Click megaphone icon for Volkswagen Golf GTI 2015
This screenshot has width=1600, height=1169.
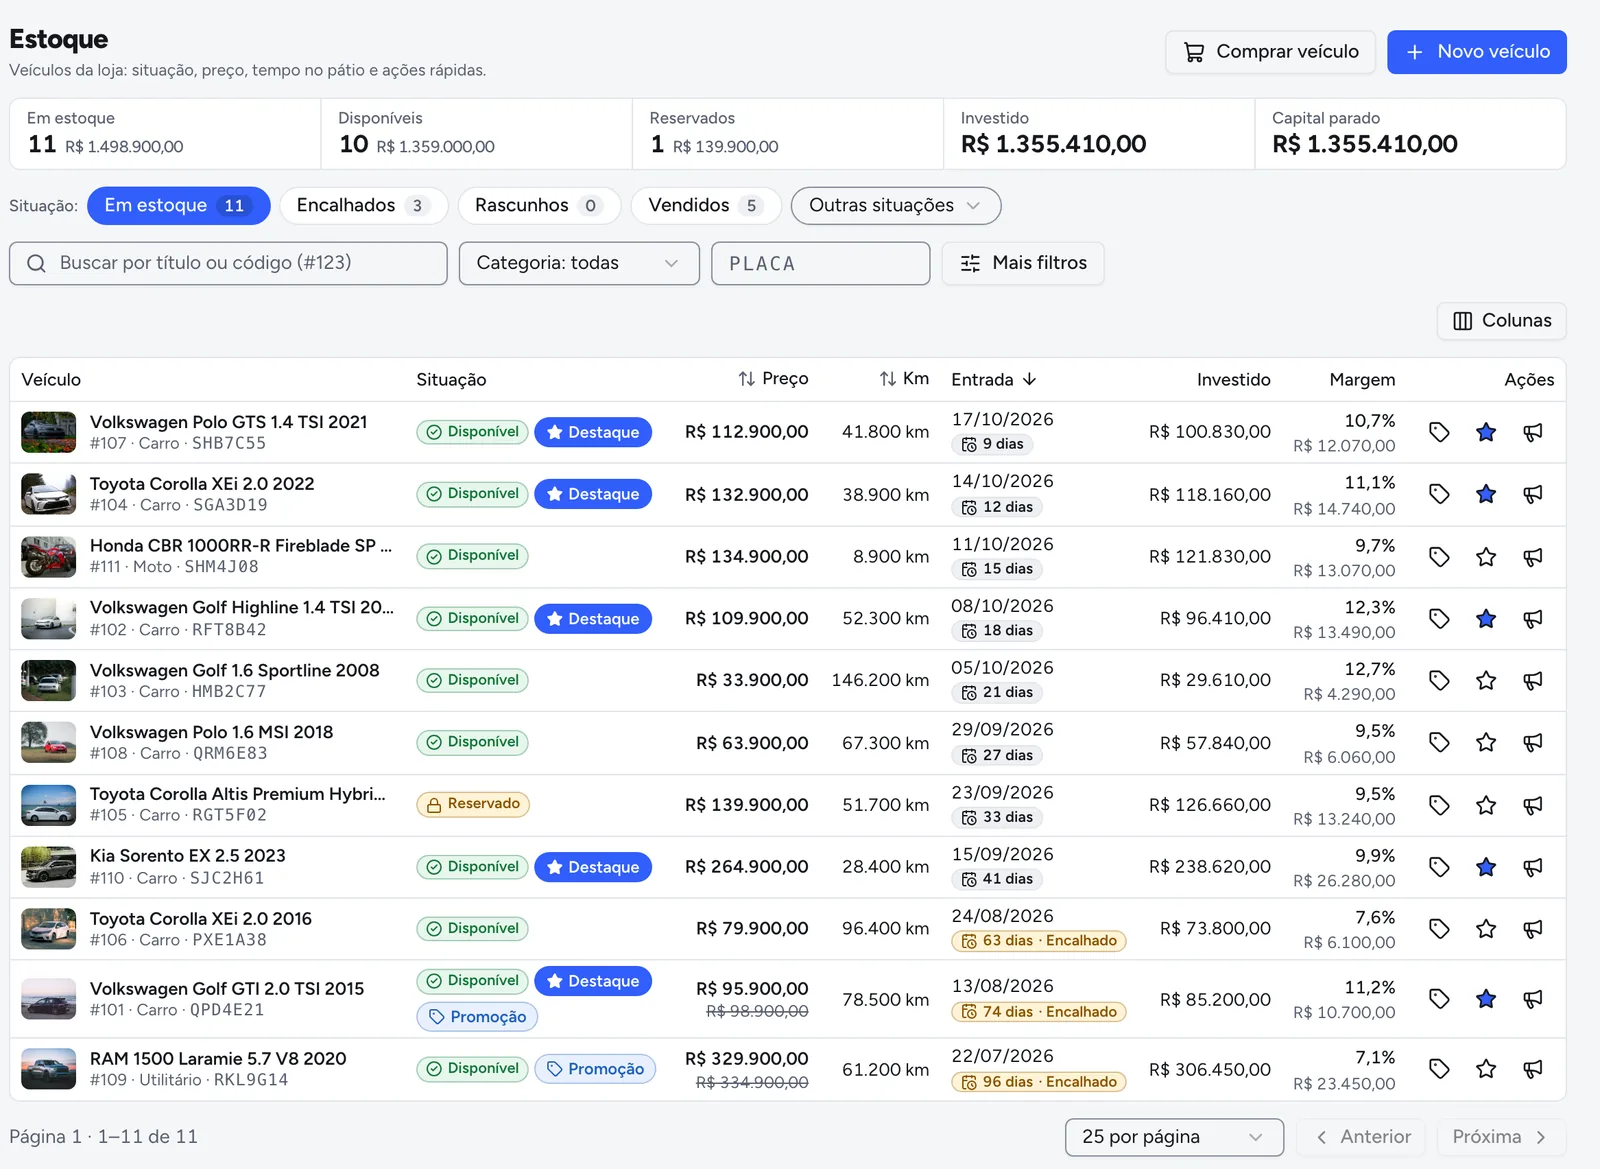point(1533,999)
